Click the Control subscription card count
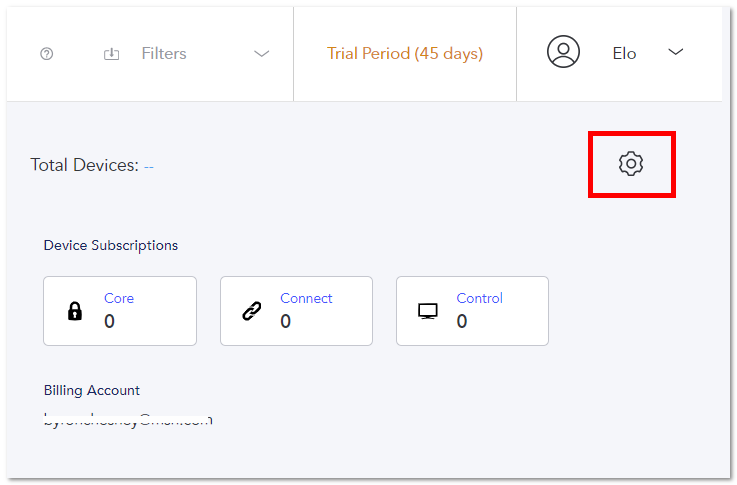This screenshot has height=485, width=737. 462,321
